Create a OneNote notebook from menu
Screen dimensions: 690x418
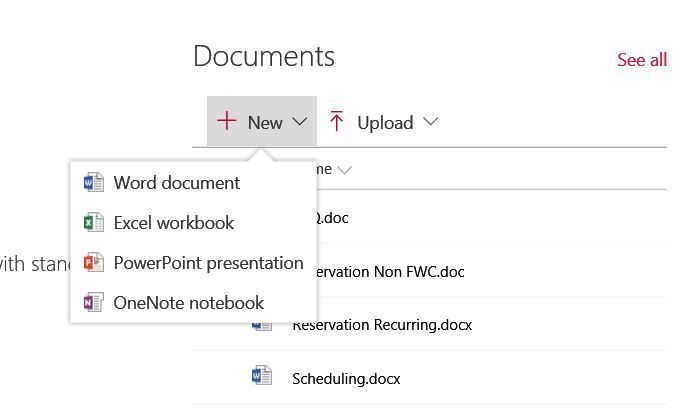pyautogui.click(x=189, y=303)
